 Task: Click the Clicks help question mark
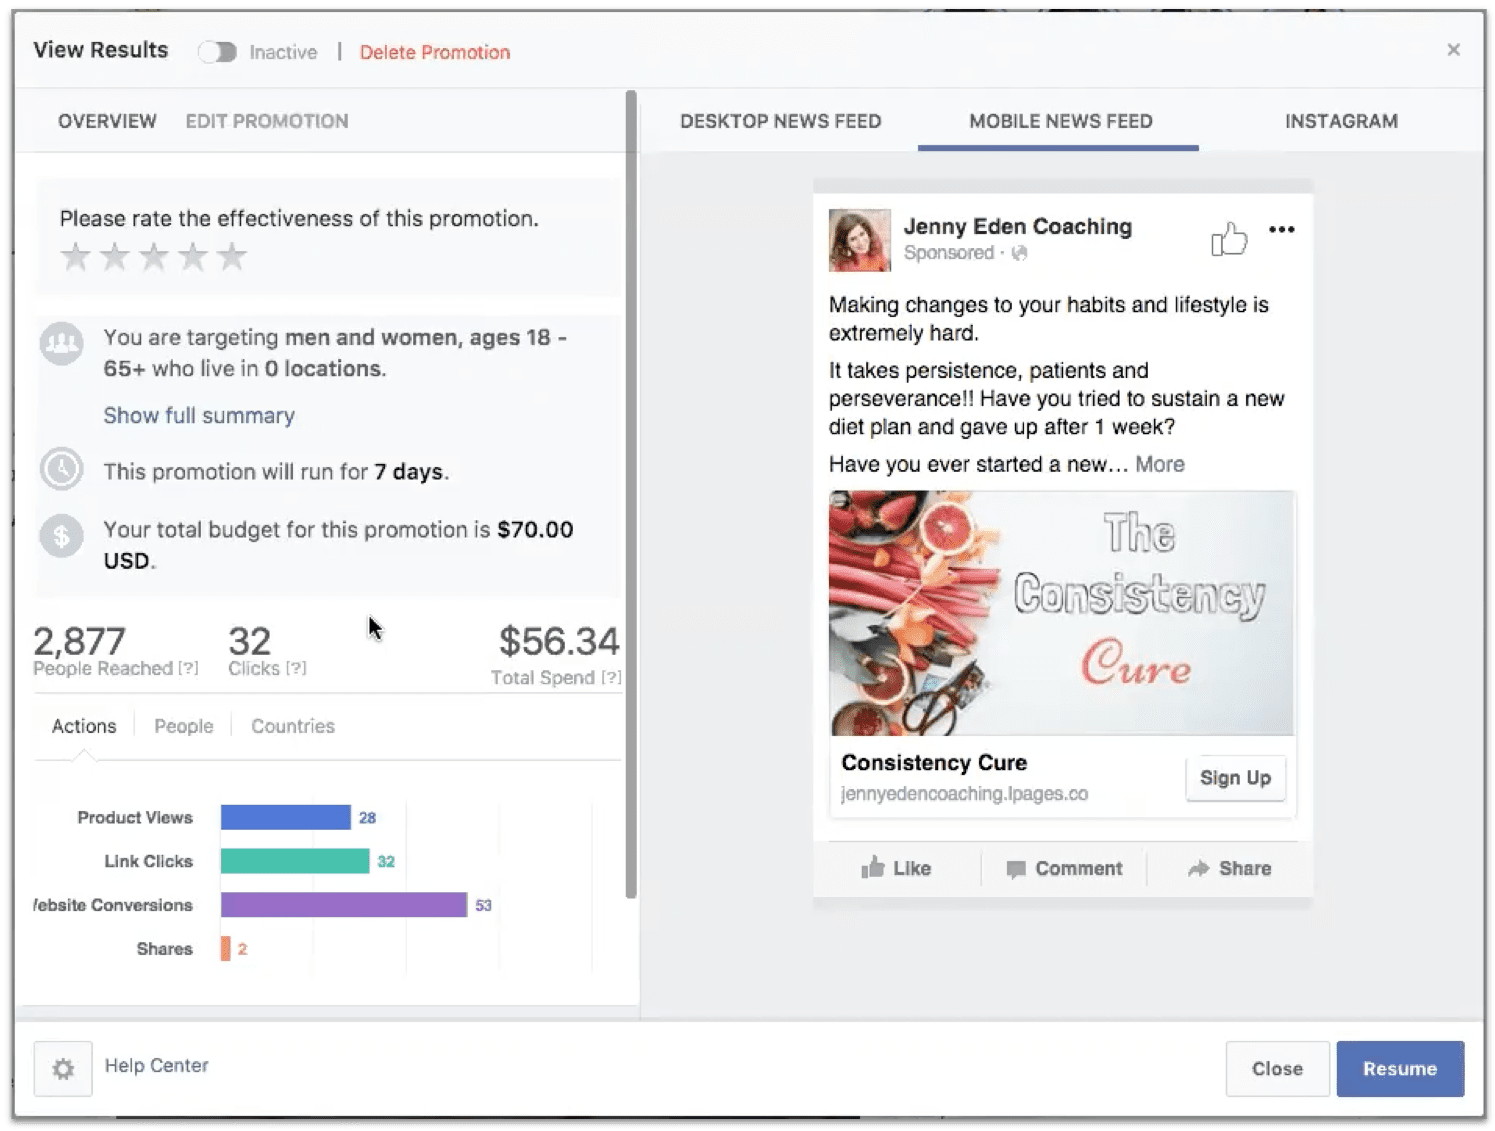click(x=296, y=668)
